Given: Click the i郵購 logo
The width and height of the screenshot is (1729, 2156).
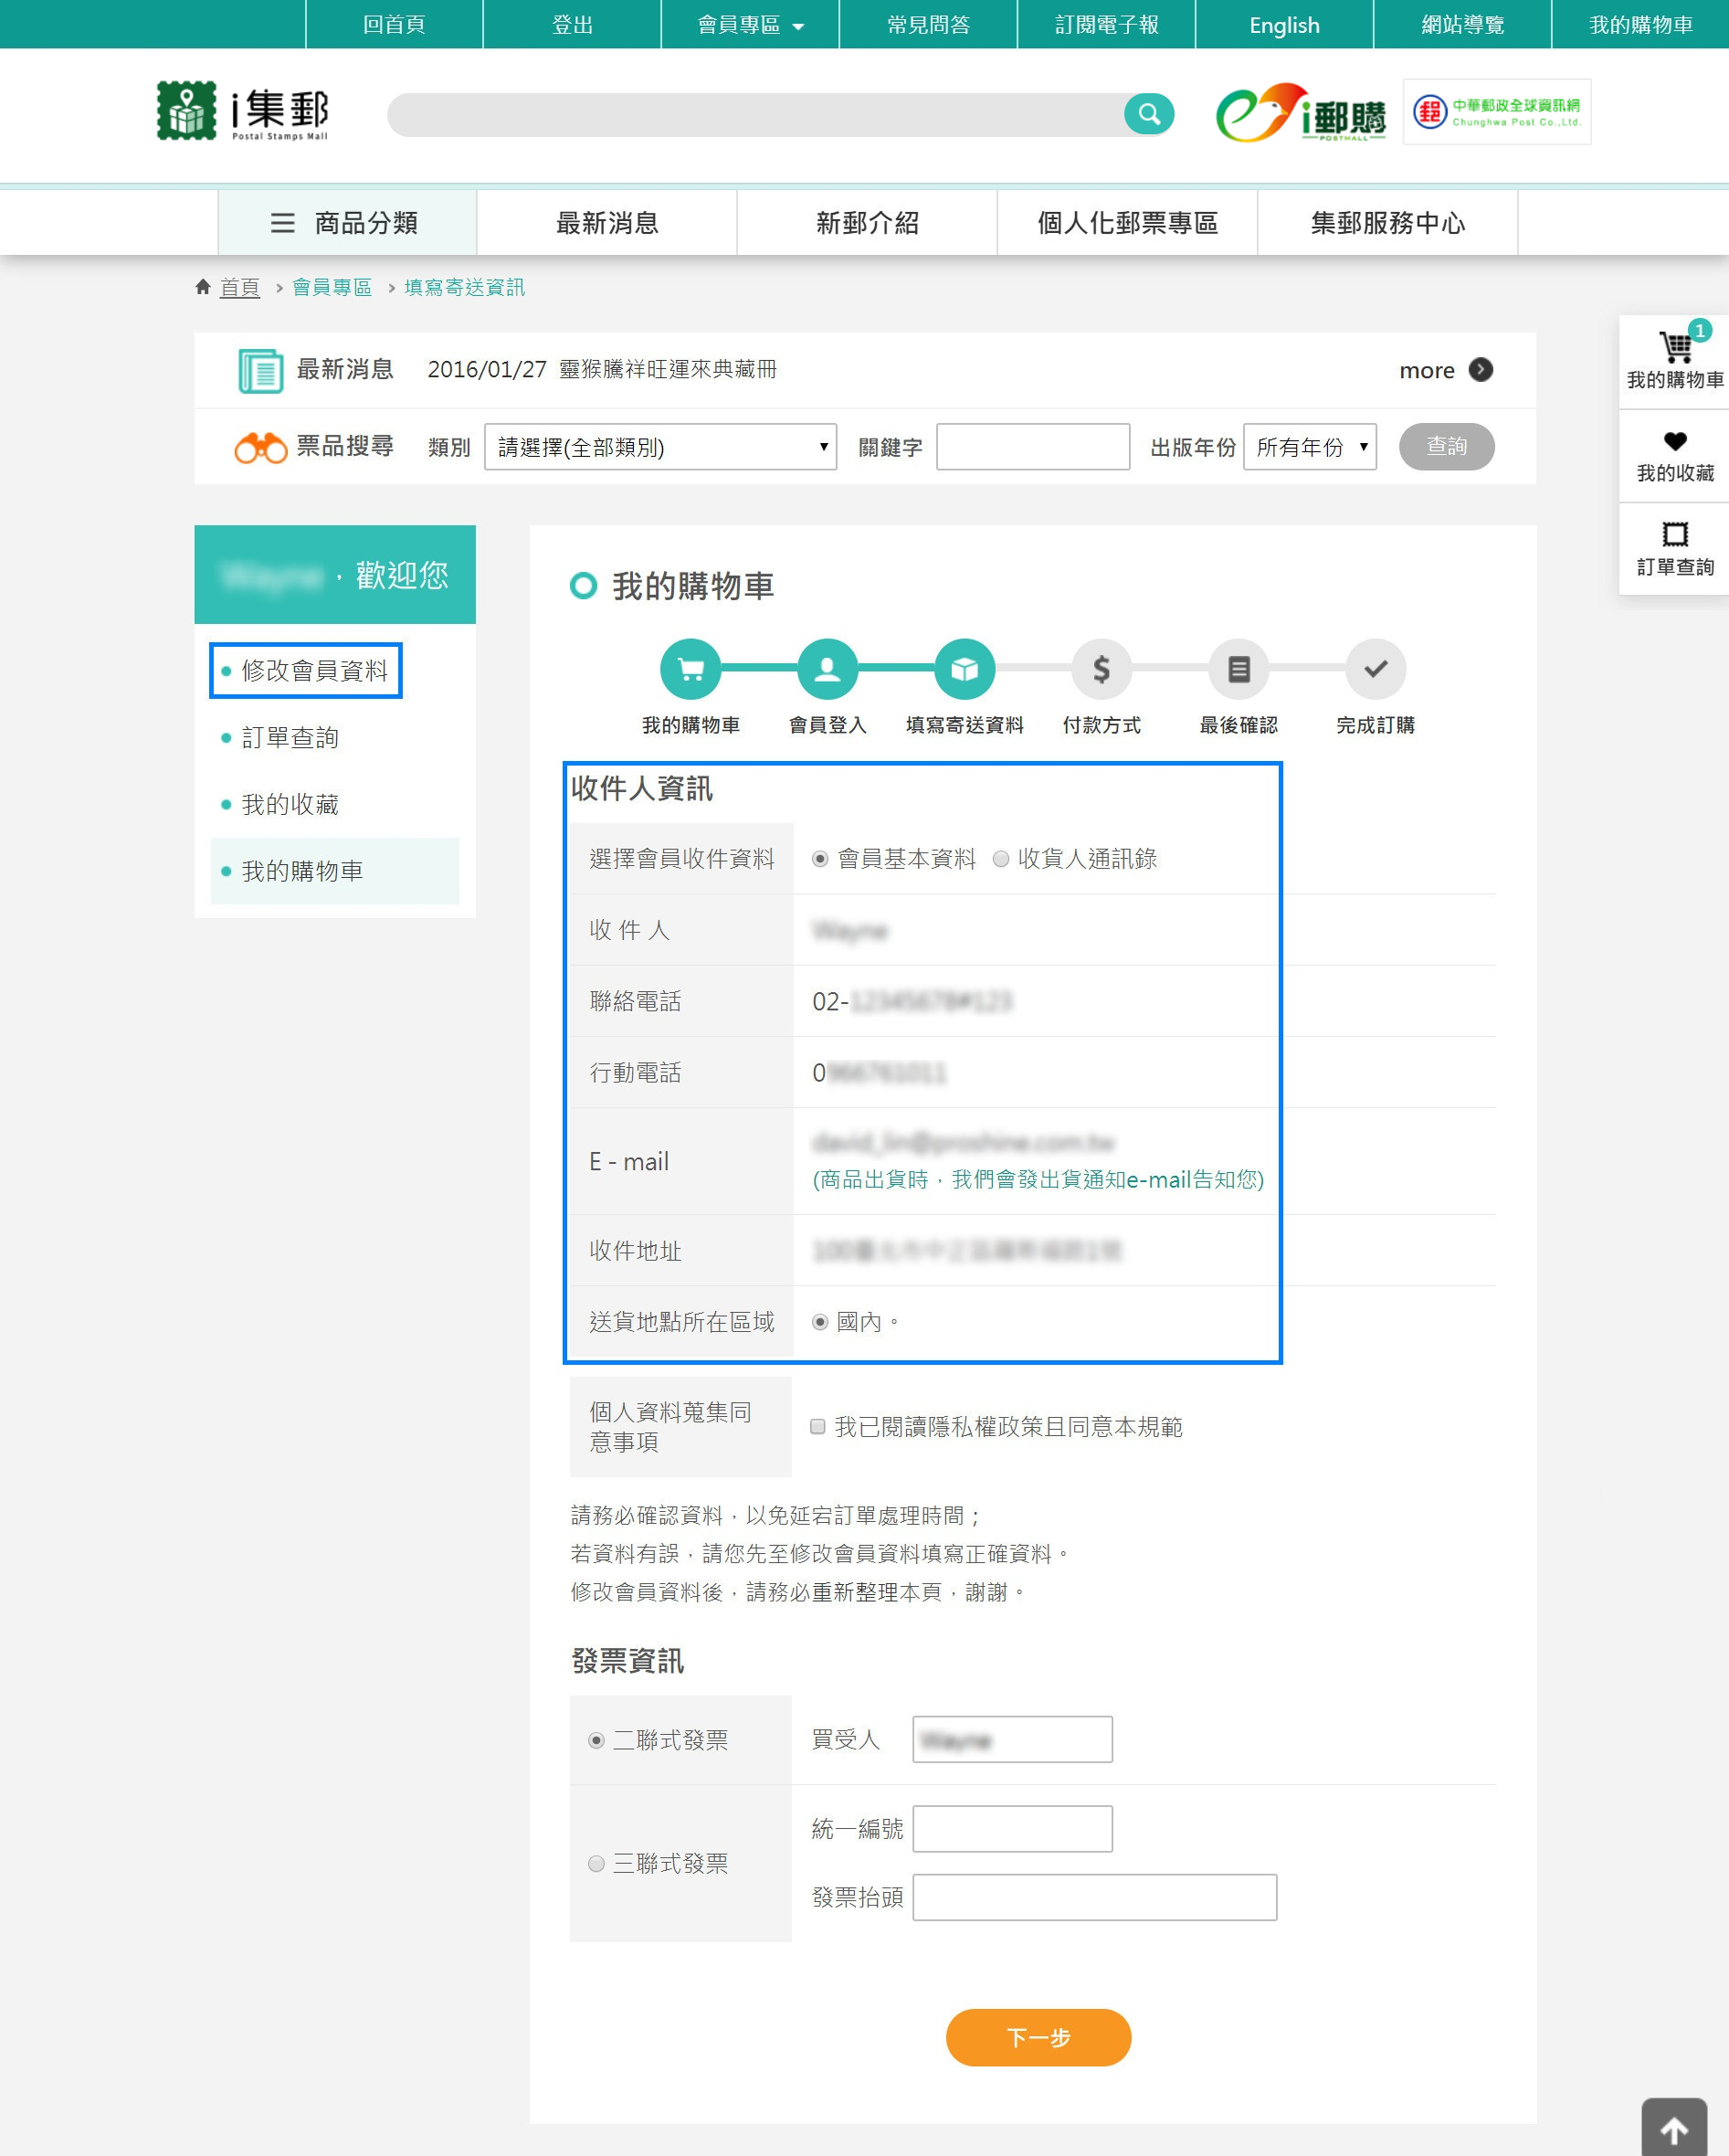Looking at the screenshot, I should pos(1301,113).
